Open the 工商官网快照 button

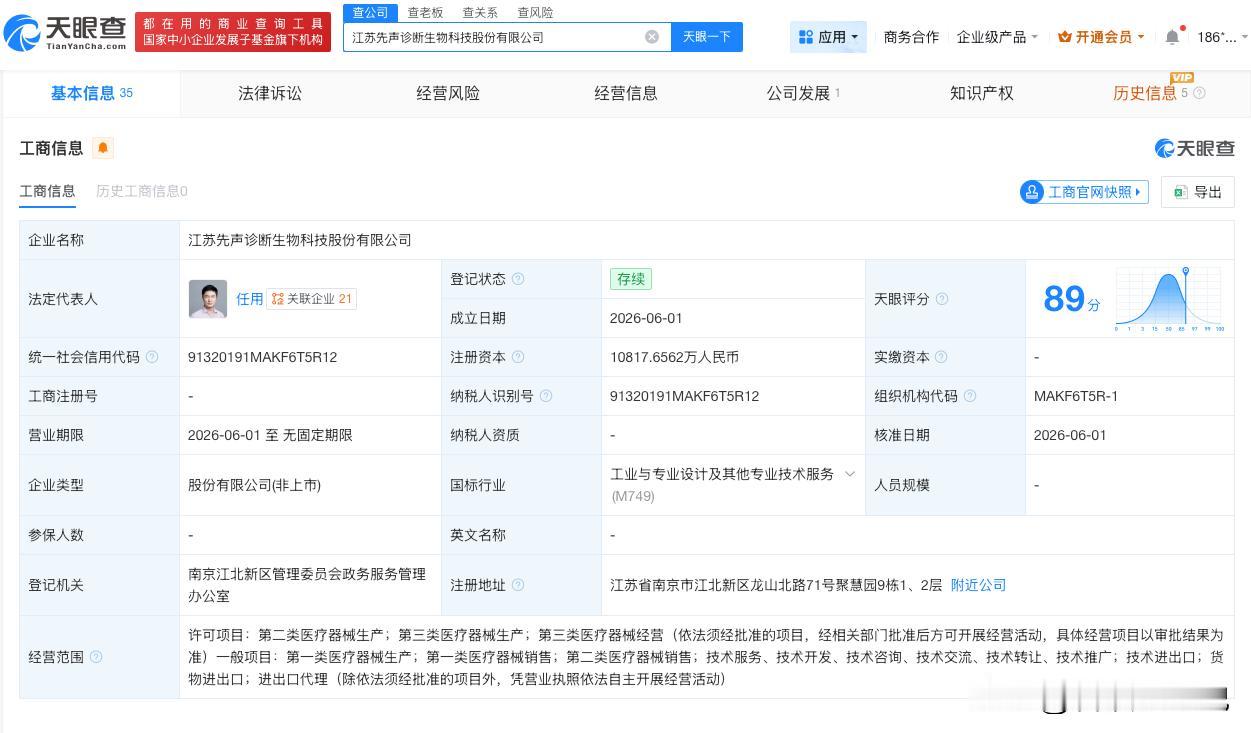[1084, 192]
